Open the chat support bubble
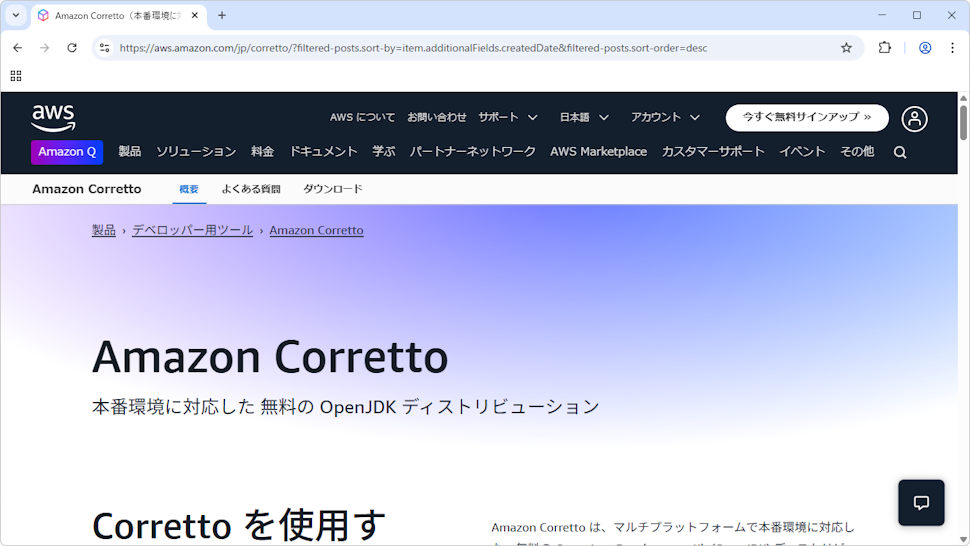 coord(921,503)
